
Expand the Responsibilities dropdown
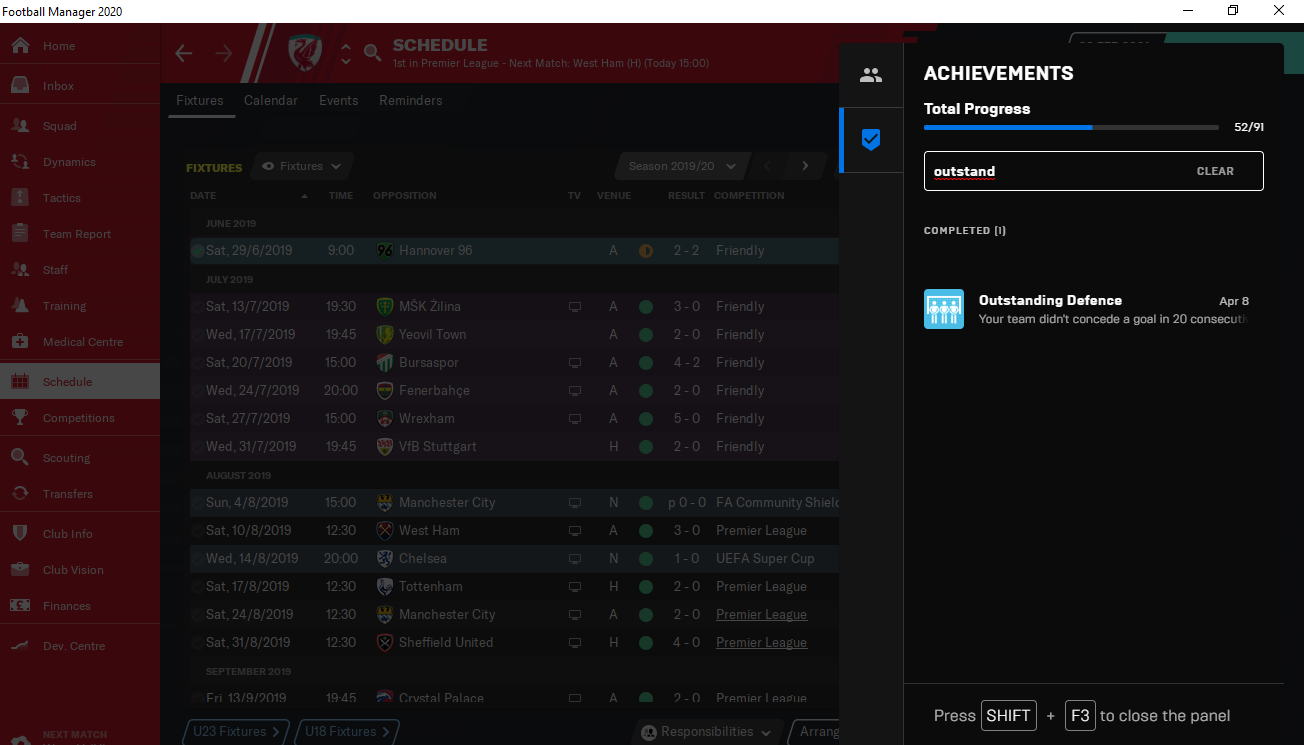tap(708, 732)
